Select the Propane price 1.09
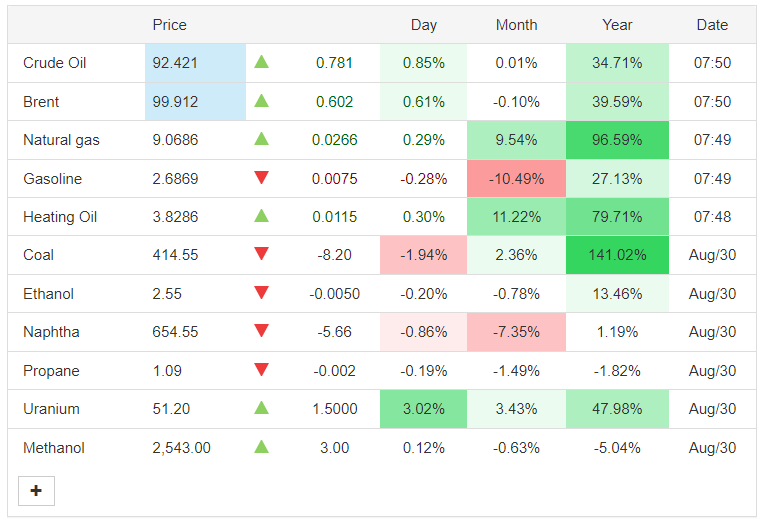This screenshot has height=522, width=766. (167, 371)
